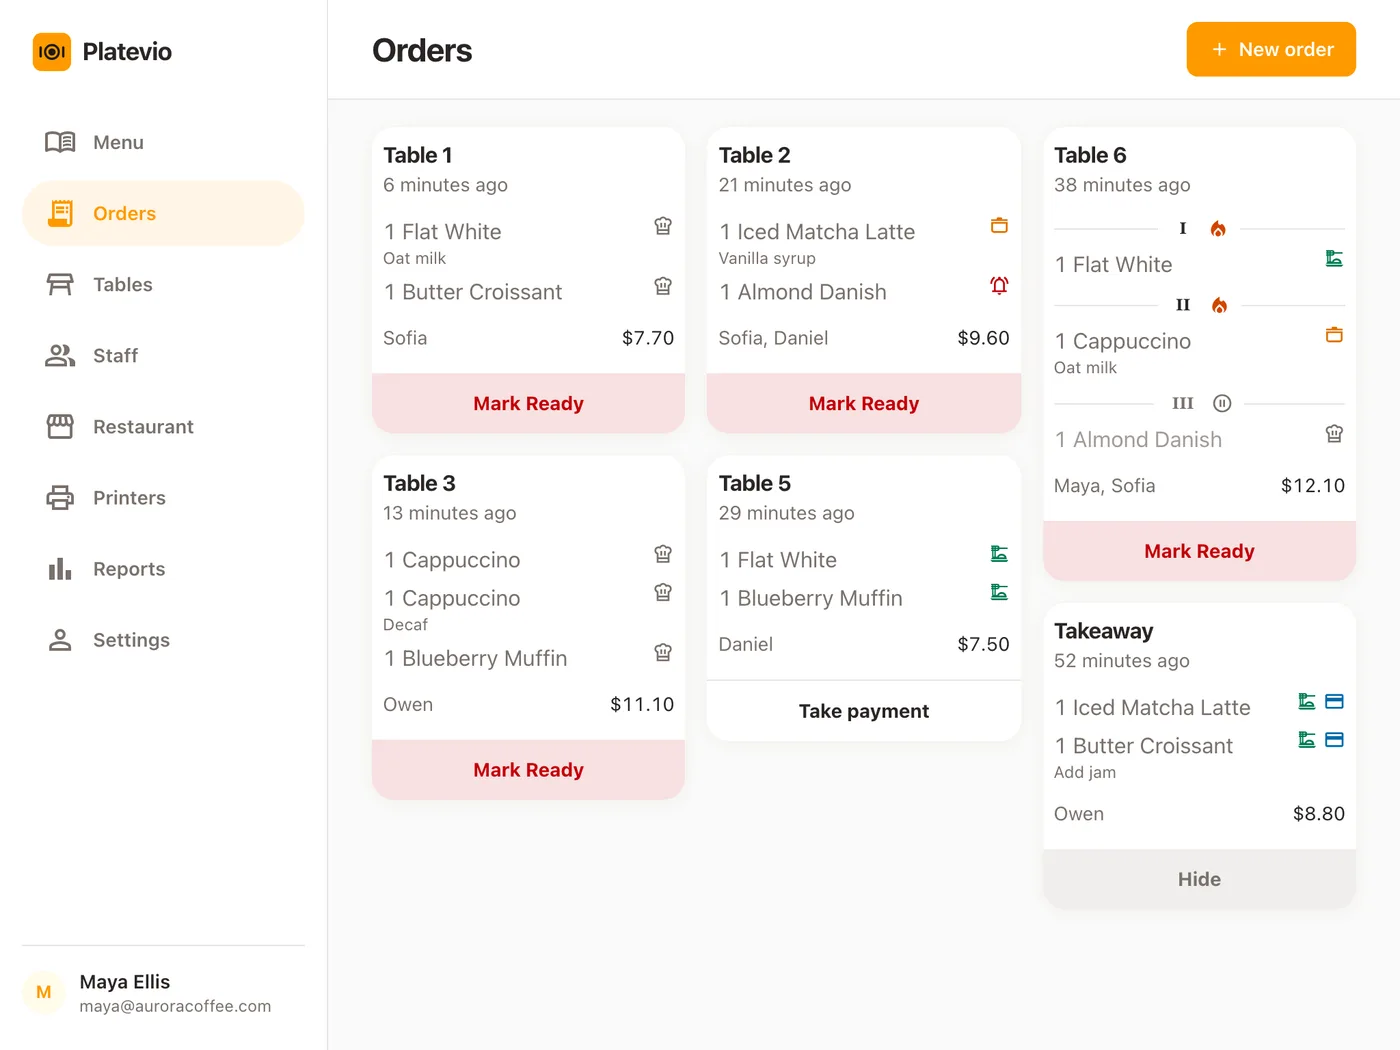The width and height of the screenshot is (1400, 1050).
Task: Mark Table 6 order as ready
Action: pos(1199,551)
